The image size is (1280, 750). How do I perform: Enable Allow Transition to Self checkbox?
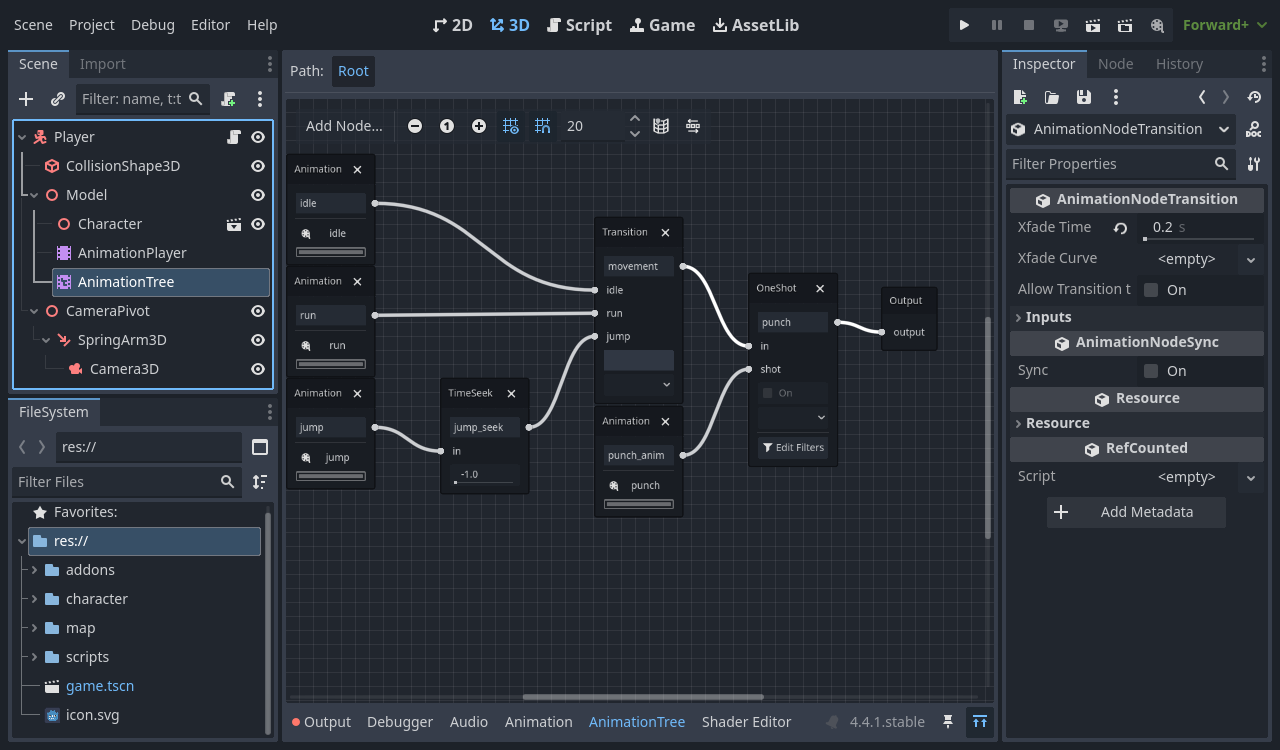pos(1151,290)
